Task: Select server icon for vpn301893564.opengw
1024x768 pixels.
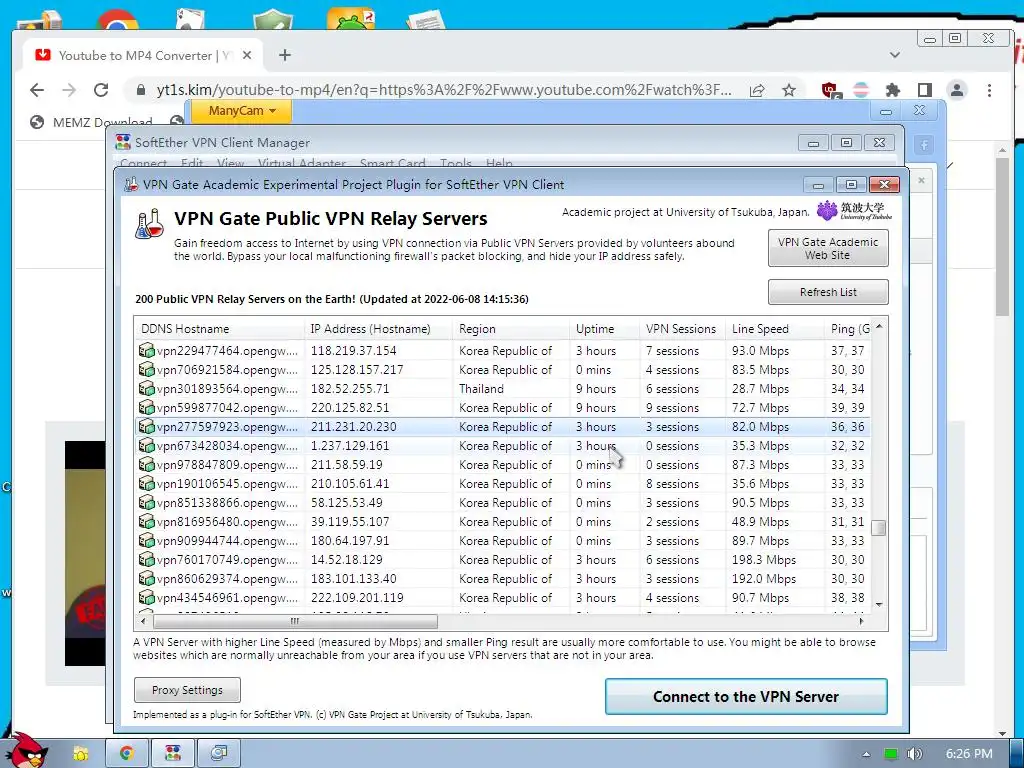Action: coord(147,389)
